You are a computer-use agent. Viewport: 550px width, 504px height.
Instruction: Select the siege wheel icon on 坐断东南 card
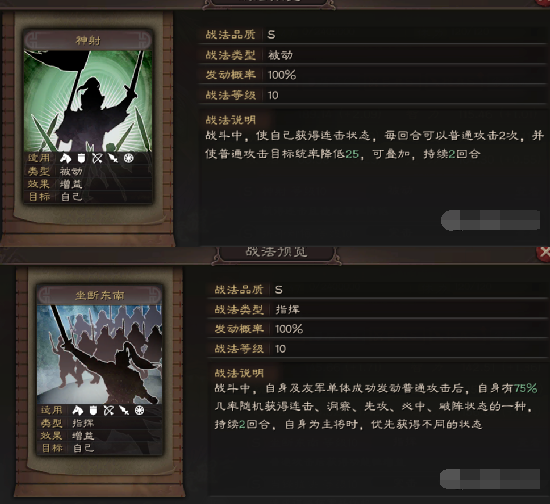[140, 410]
